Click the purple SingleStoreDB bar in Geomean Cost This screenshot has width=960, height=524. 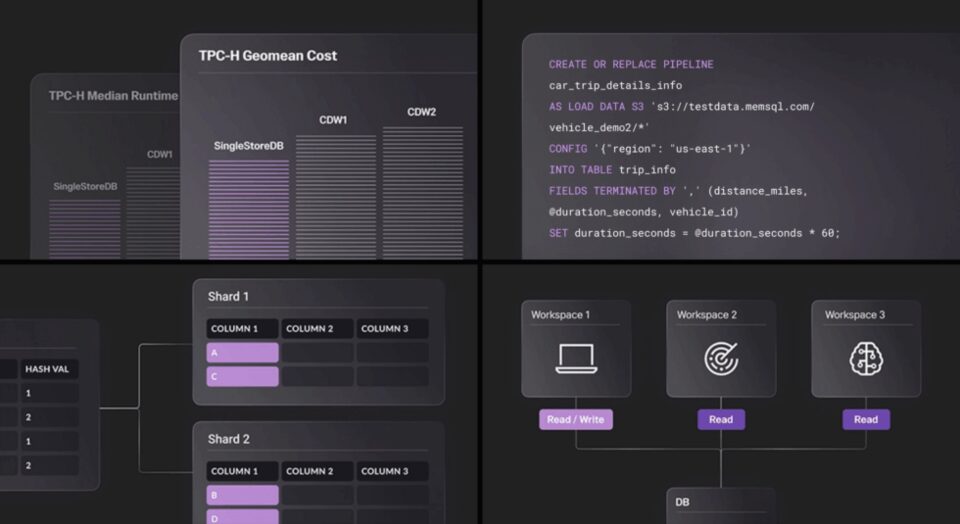click(248, 208)
